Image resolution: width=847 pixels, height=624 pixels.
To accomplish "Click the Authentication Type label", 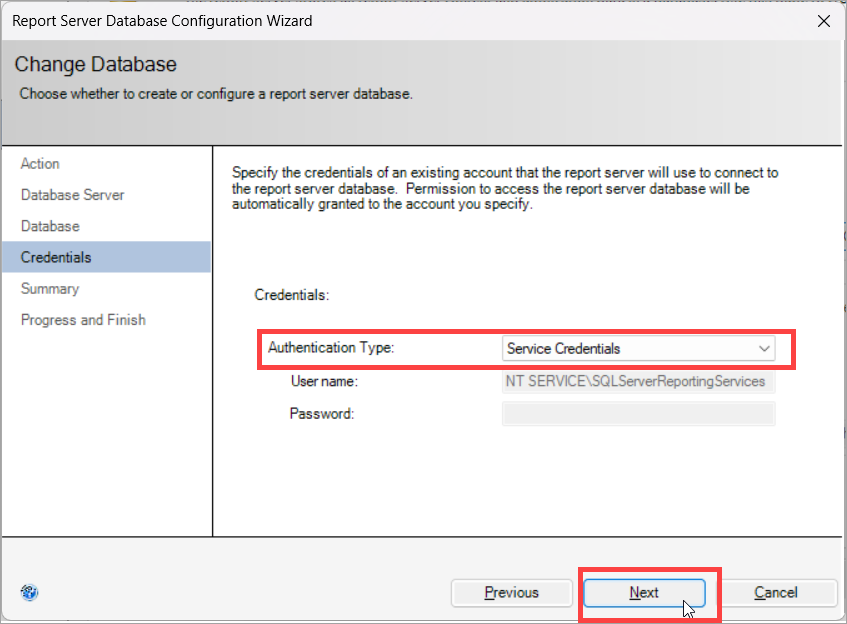I will (x=331, y=347).
